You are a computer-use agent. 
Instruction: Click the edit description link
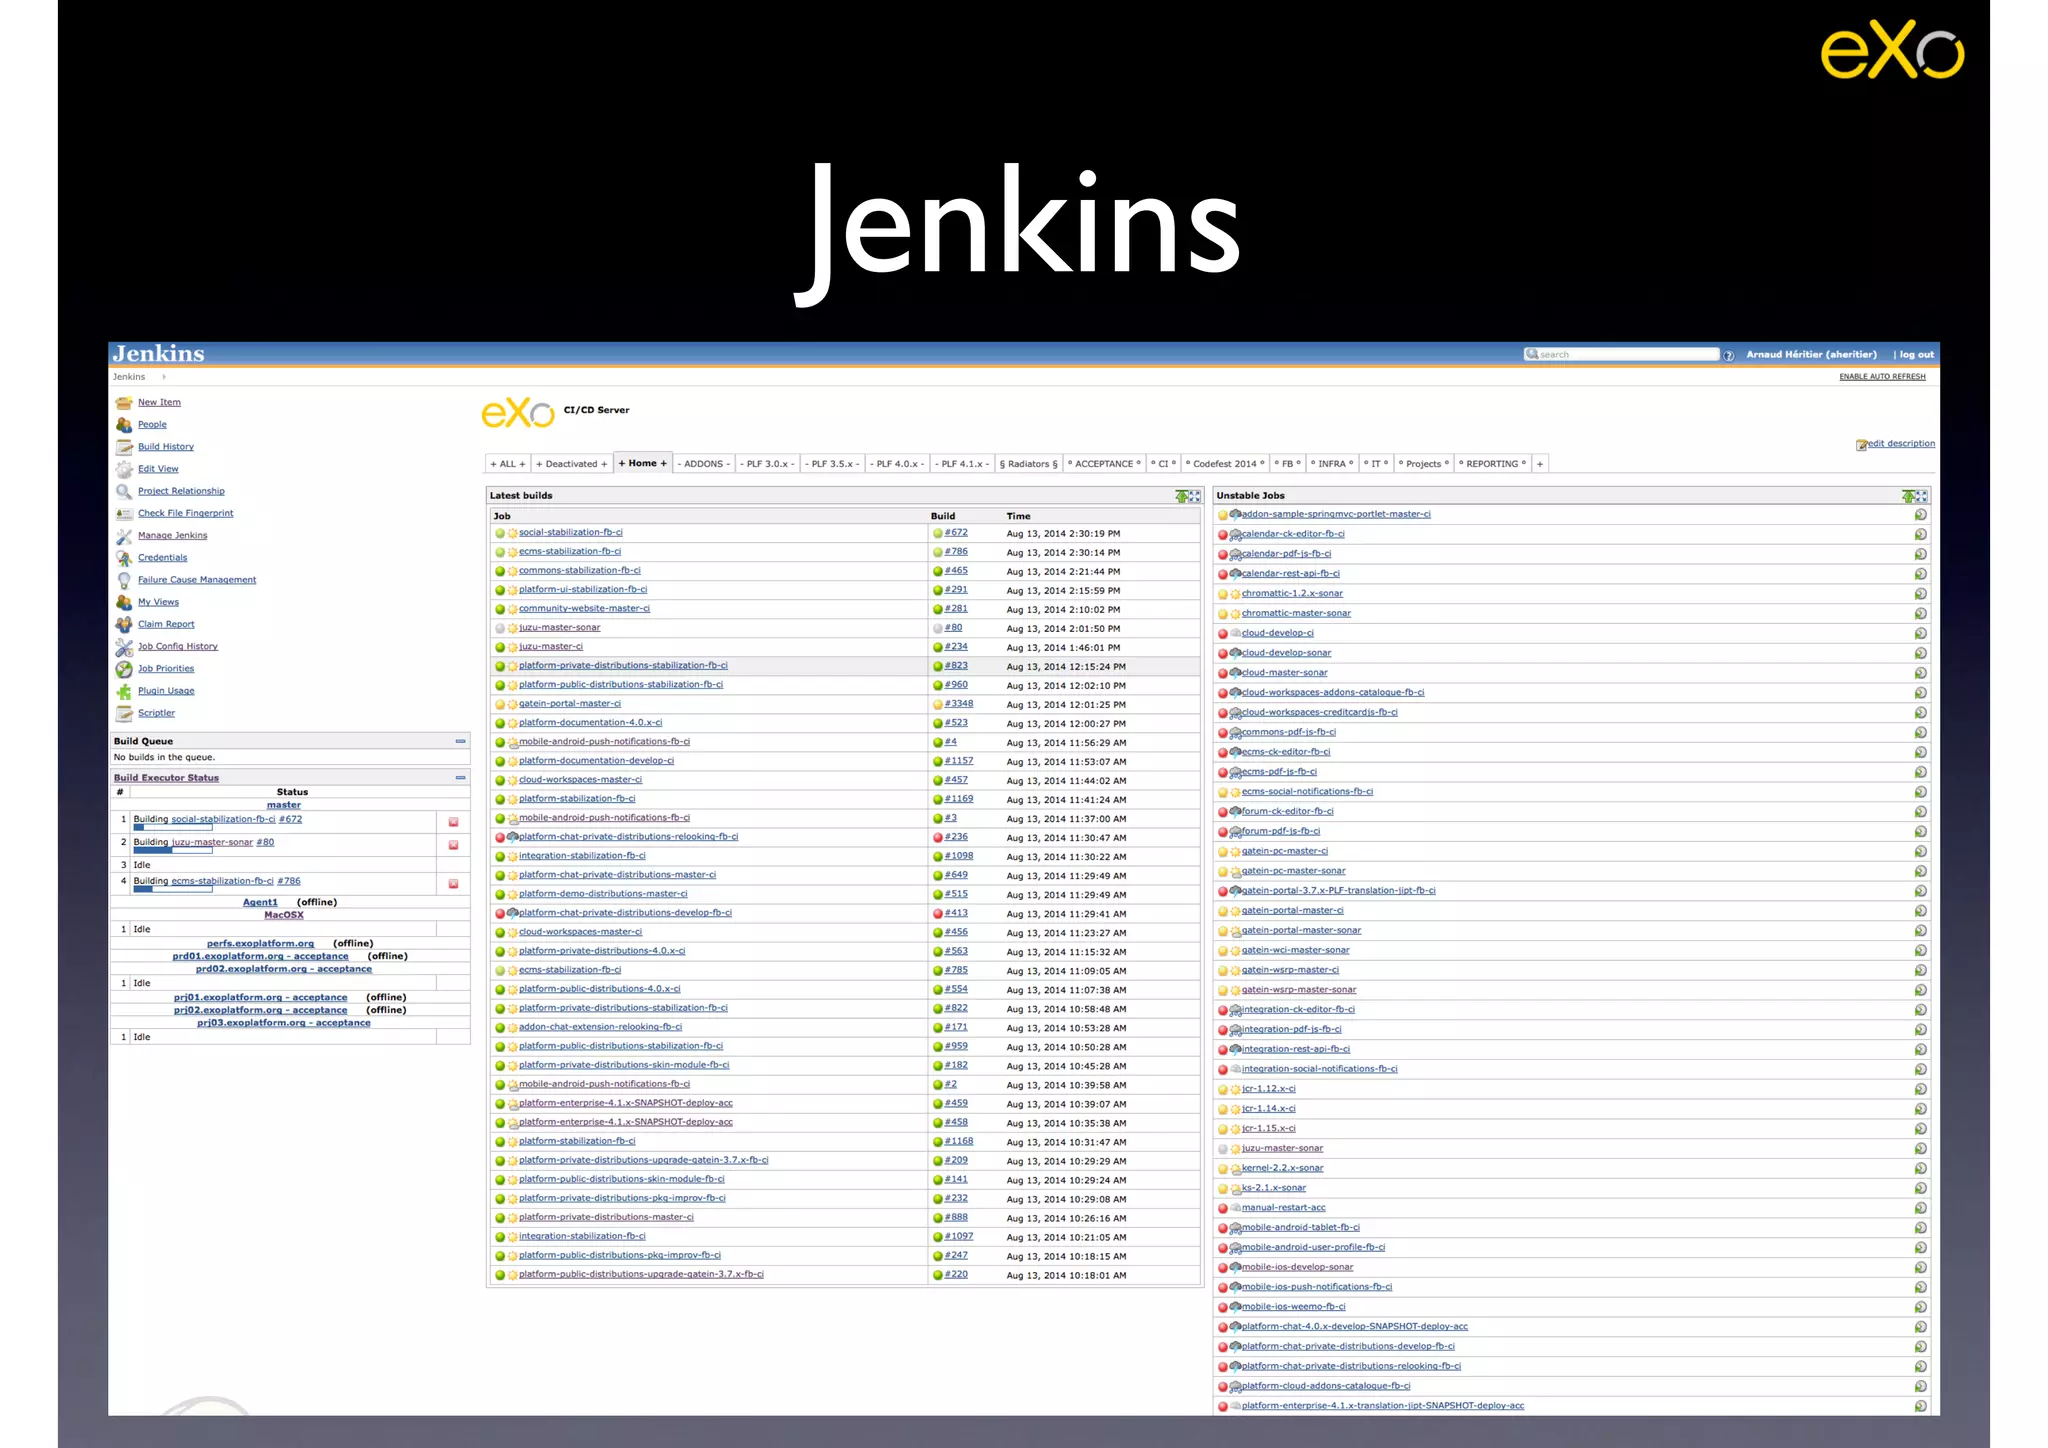coord(1901,444)
